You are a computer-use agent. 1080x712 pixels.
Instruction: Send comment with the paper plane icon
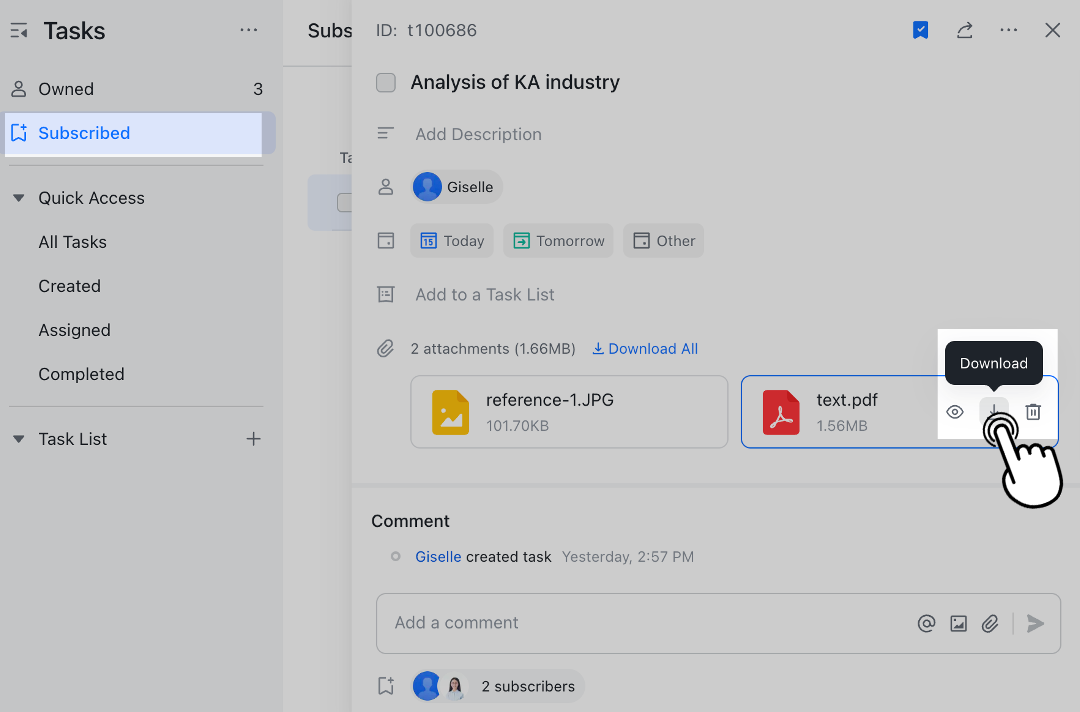[1036, 624]
